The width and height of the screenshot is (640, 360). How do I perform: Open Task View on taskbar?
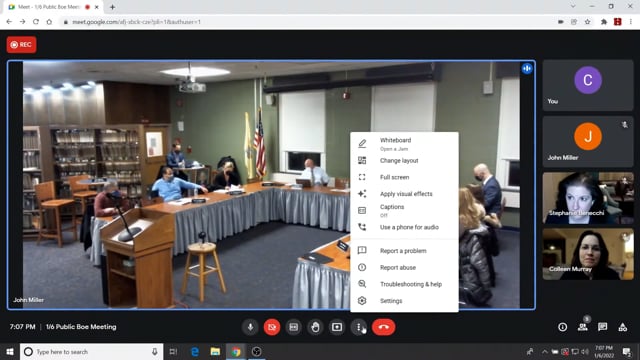[x=173, y=351]
